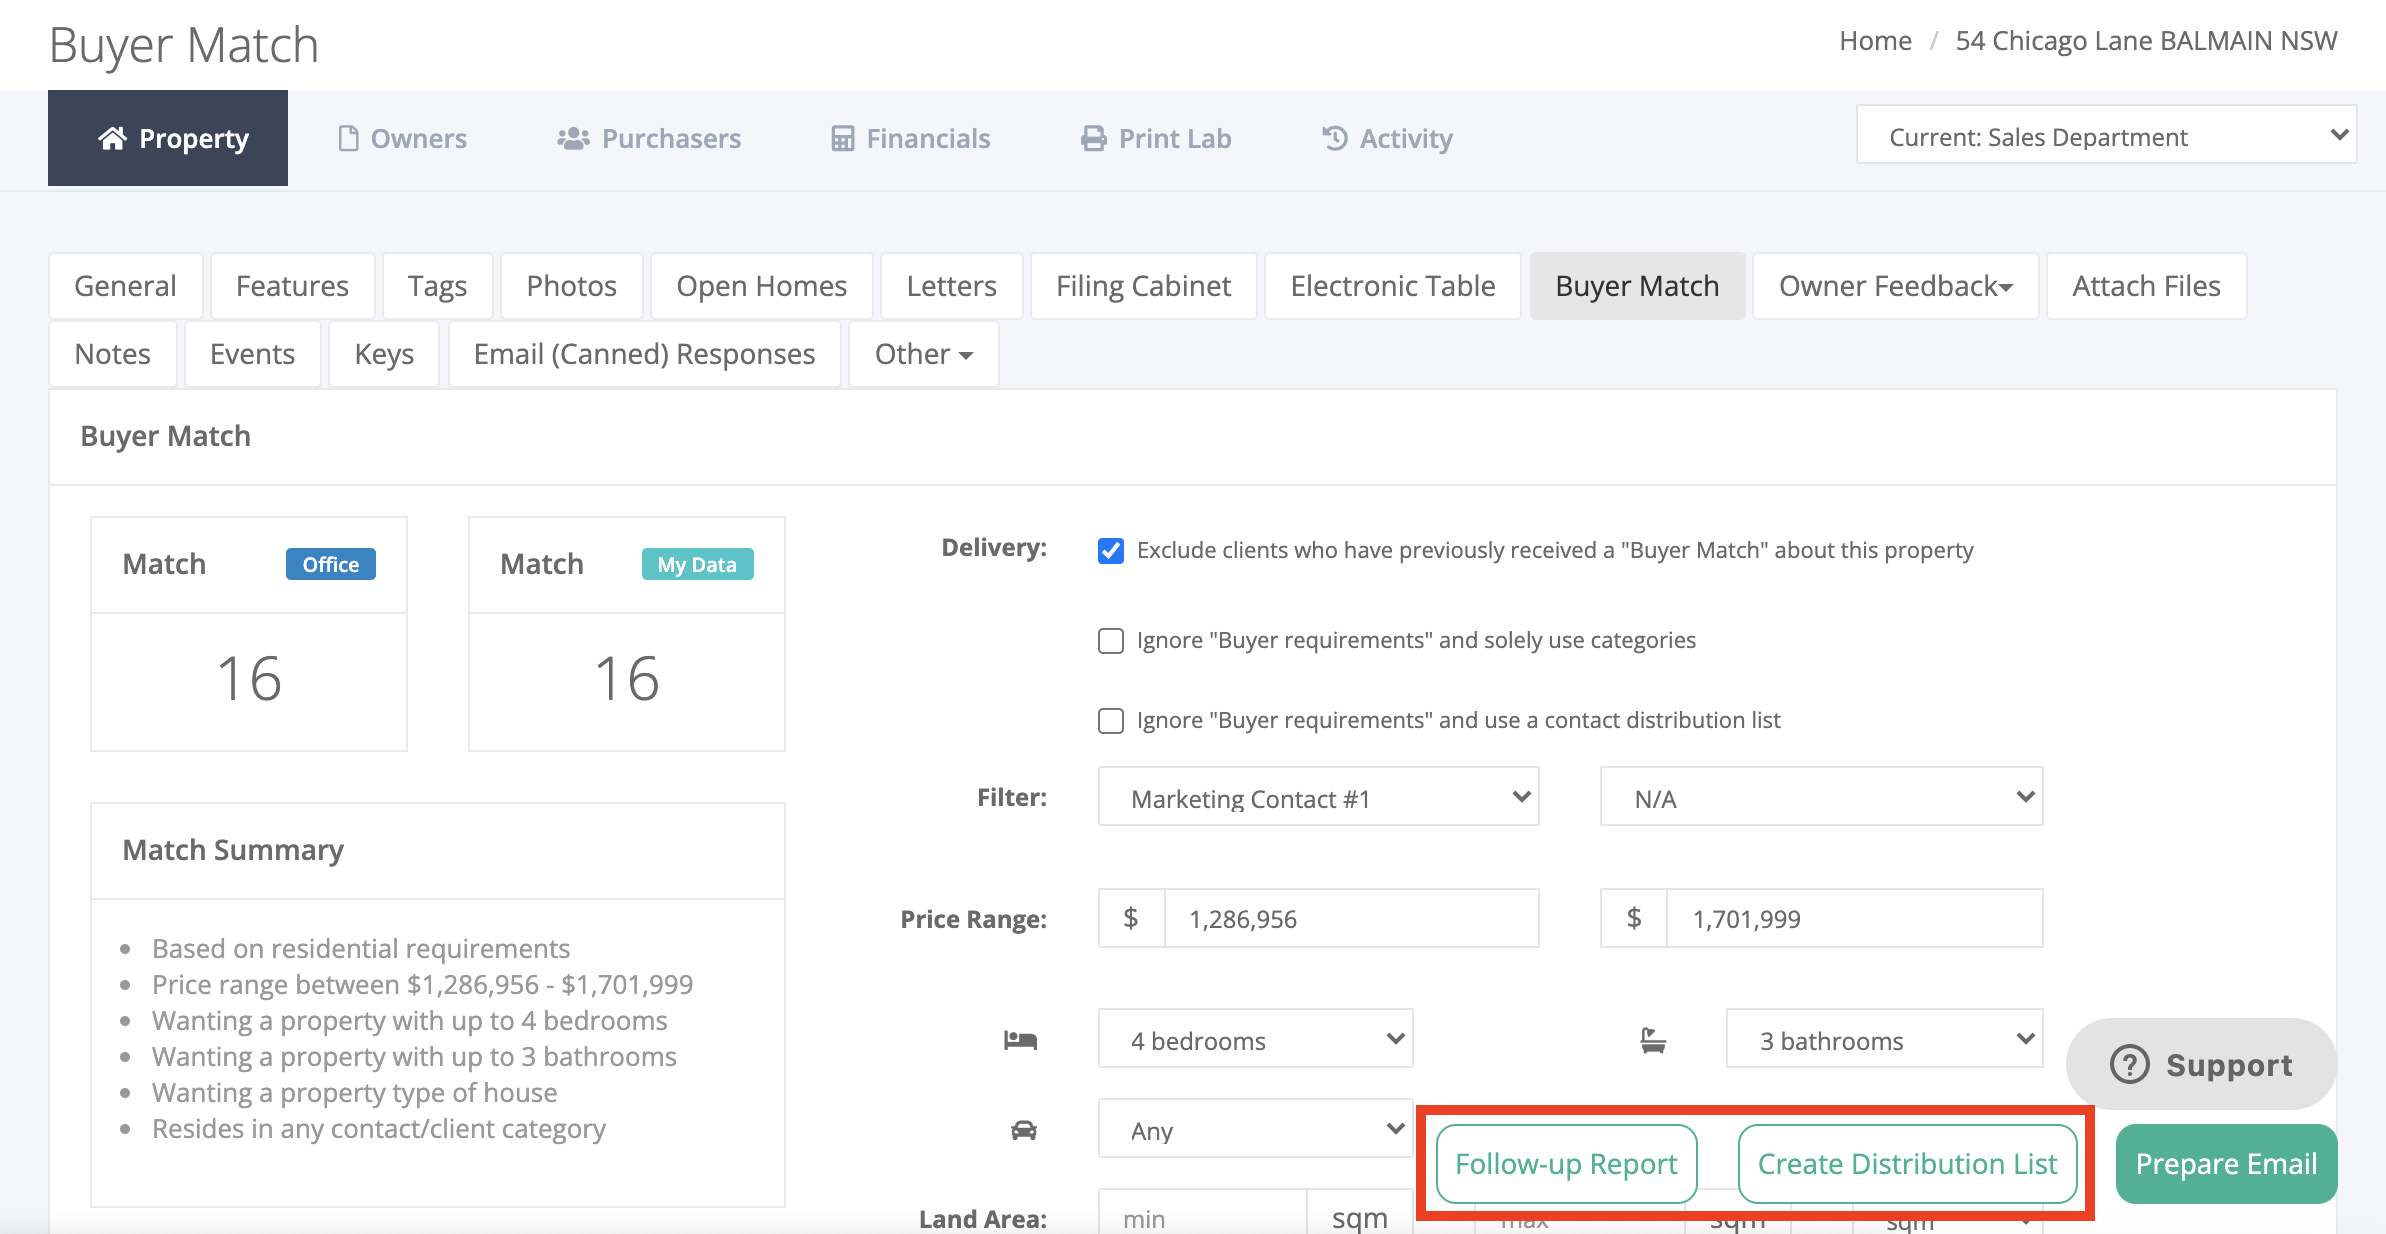Image resolution: width=2386 pixels, height=1234 pixels.
Task: Enable the use contact distribution list checkbox
Action: coord(1110,721)
